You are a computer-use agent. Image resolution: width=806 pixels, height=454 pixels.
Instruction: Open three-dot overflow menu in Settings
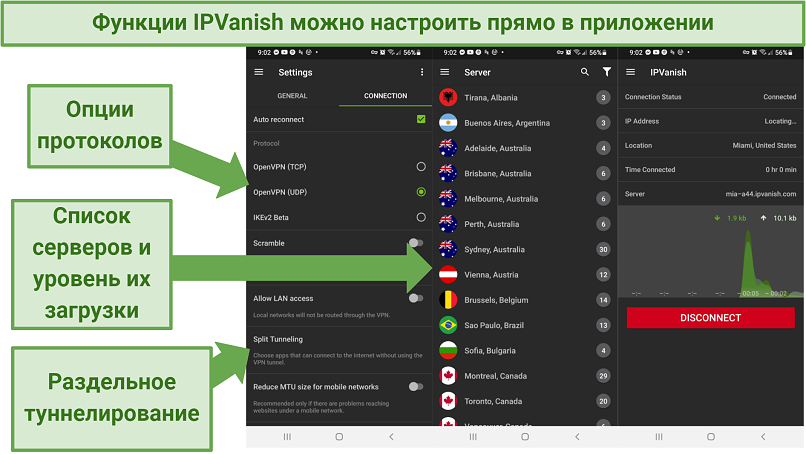(422, 72)
